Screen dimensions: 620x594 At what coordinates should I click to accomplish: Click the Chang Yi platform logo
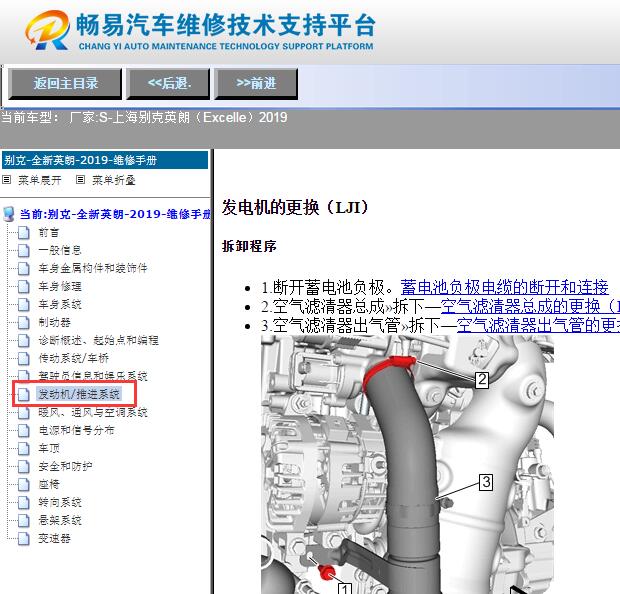(200, 30)
